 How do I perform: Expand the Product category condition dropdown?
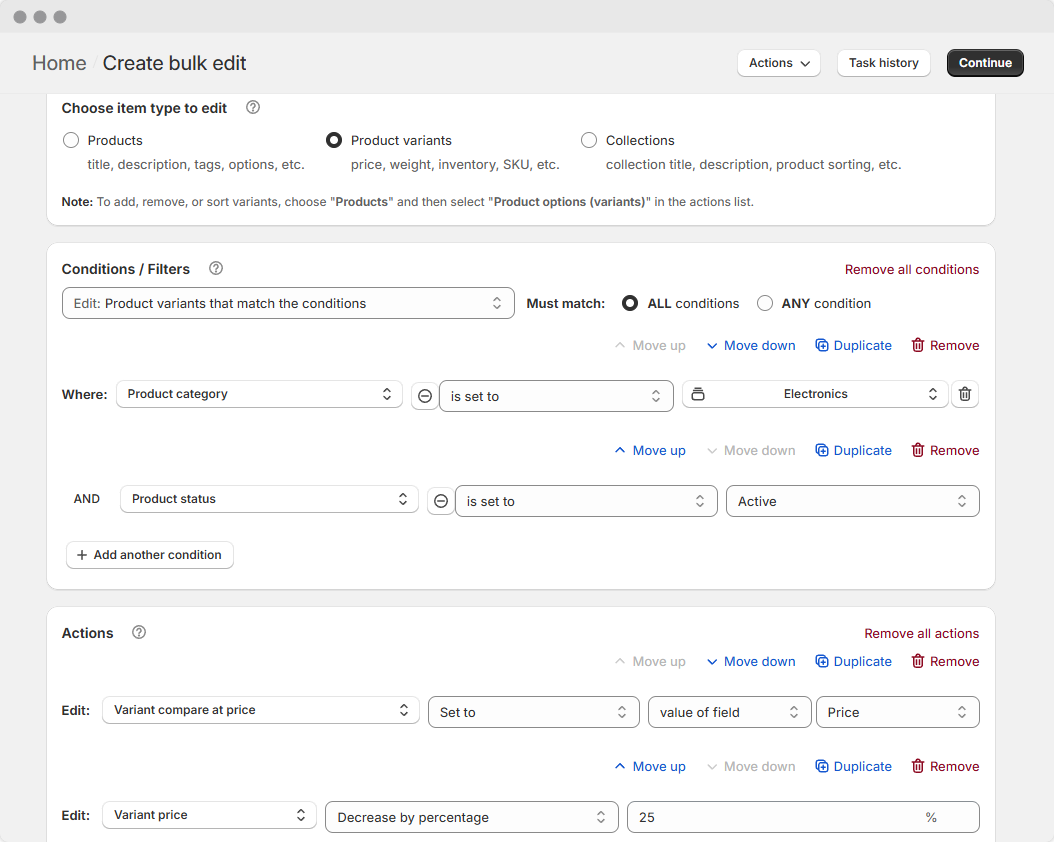click(259, 394)
